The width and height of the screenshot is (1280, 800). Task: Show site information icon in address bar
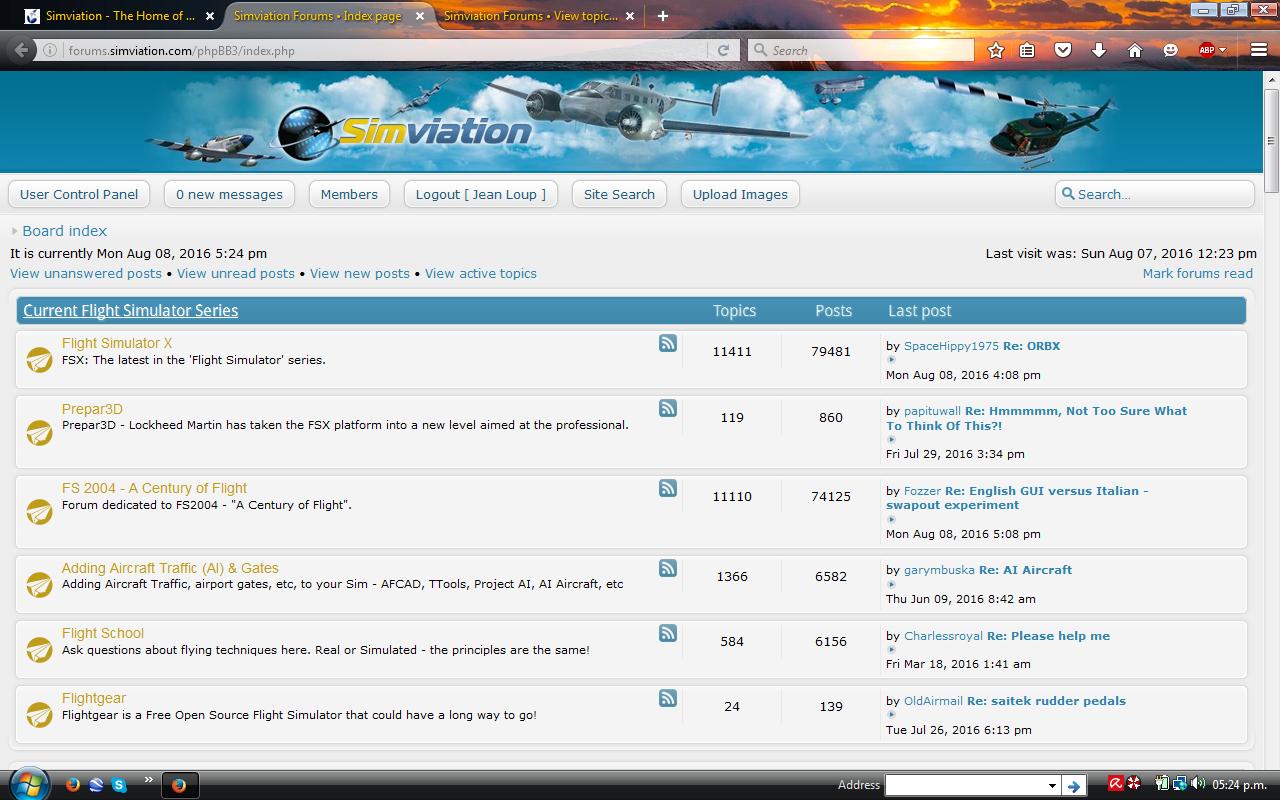pos(50,50)
